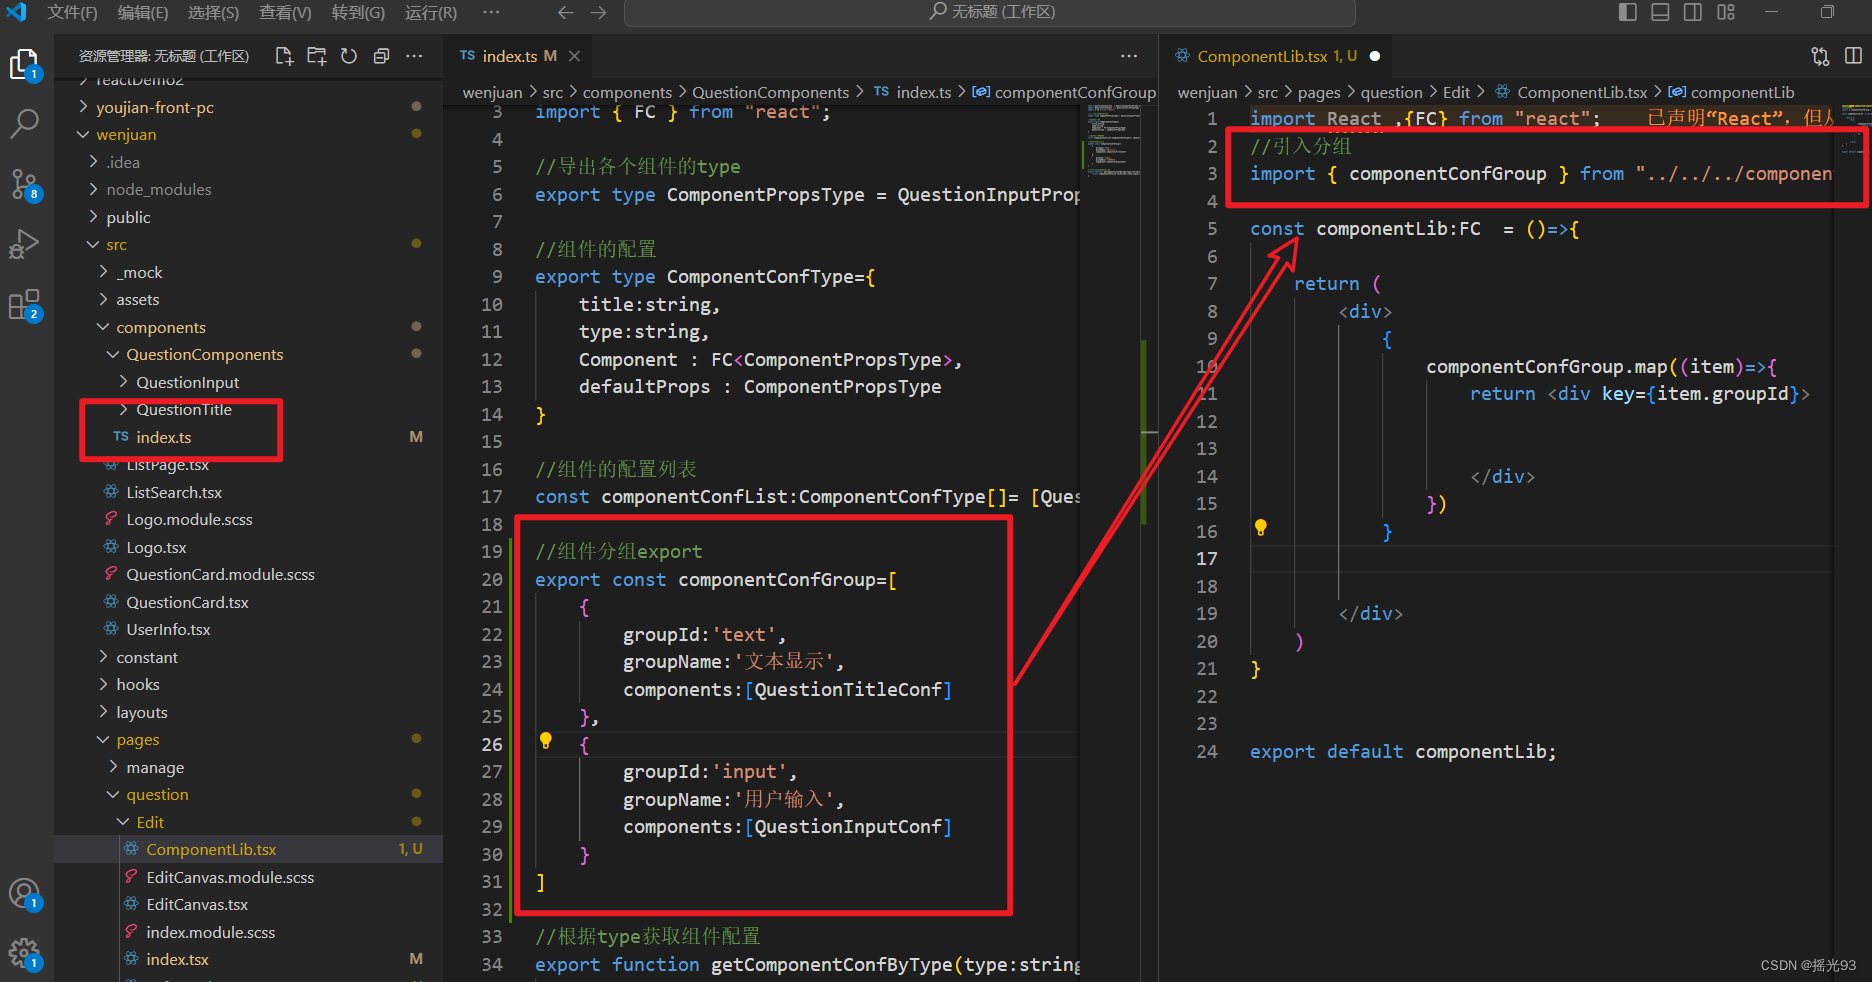Open changes for ComponentLib.tsx
The image size is (1872, 982).
(x=1820, y=56)
